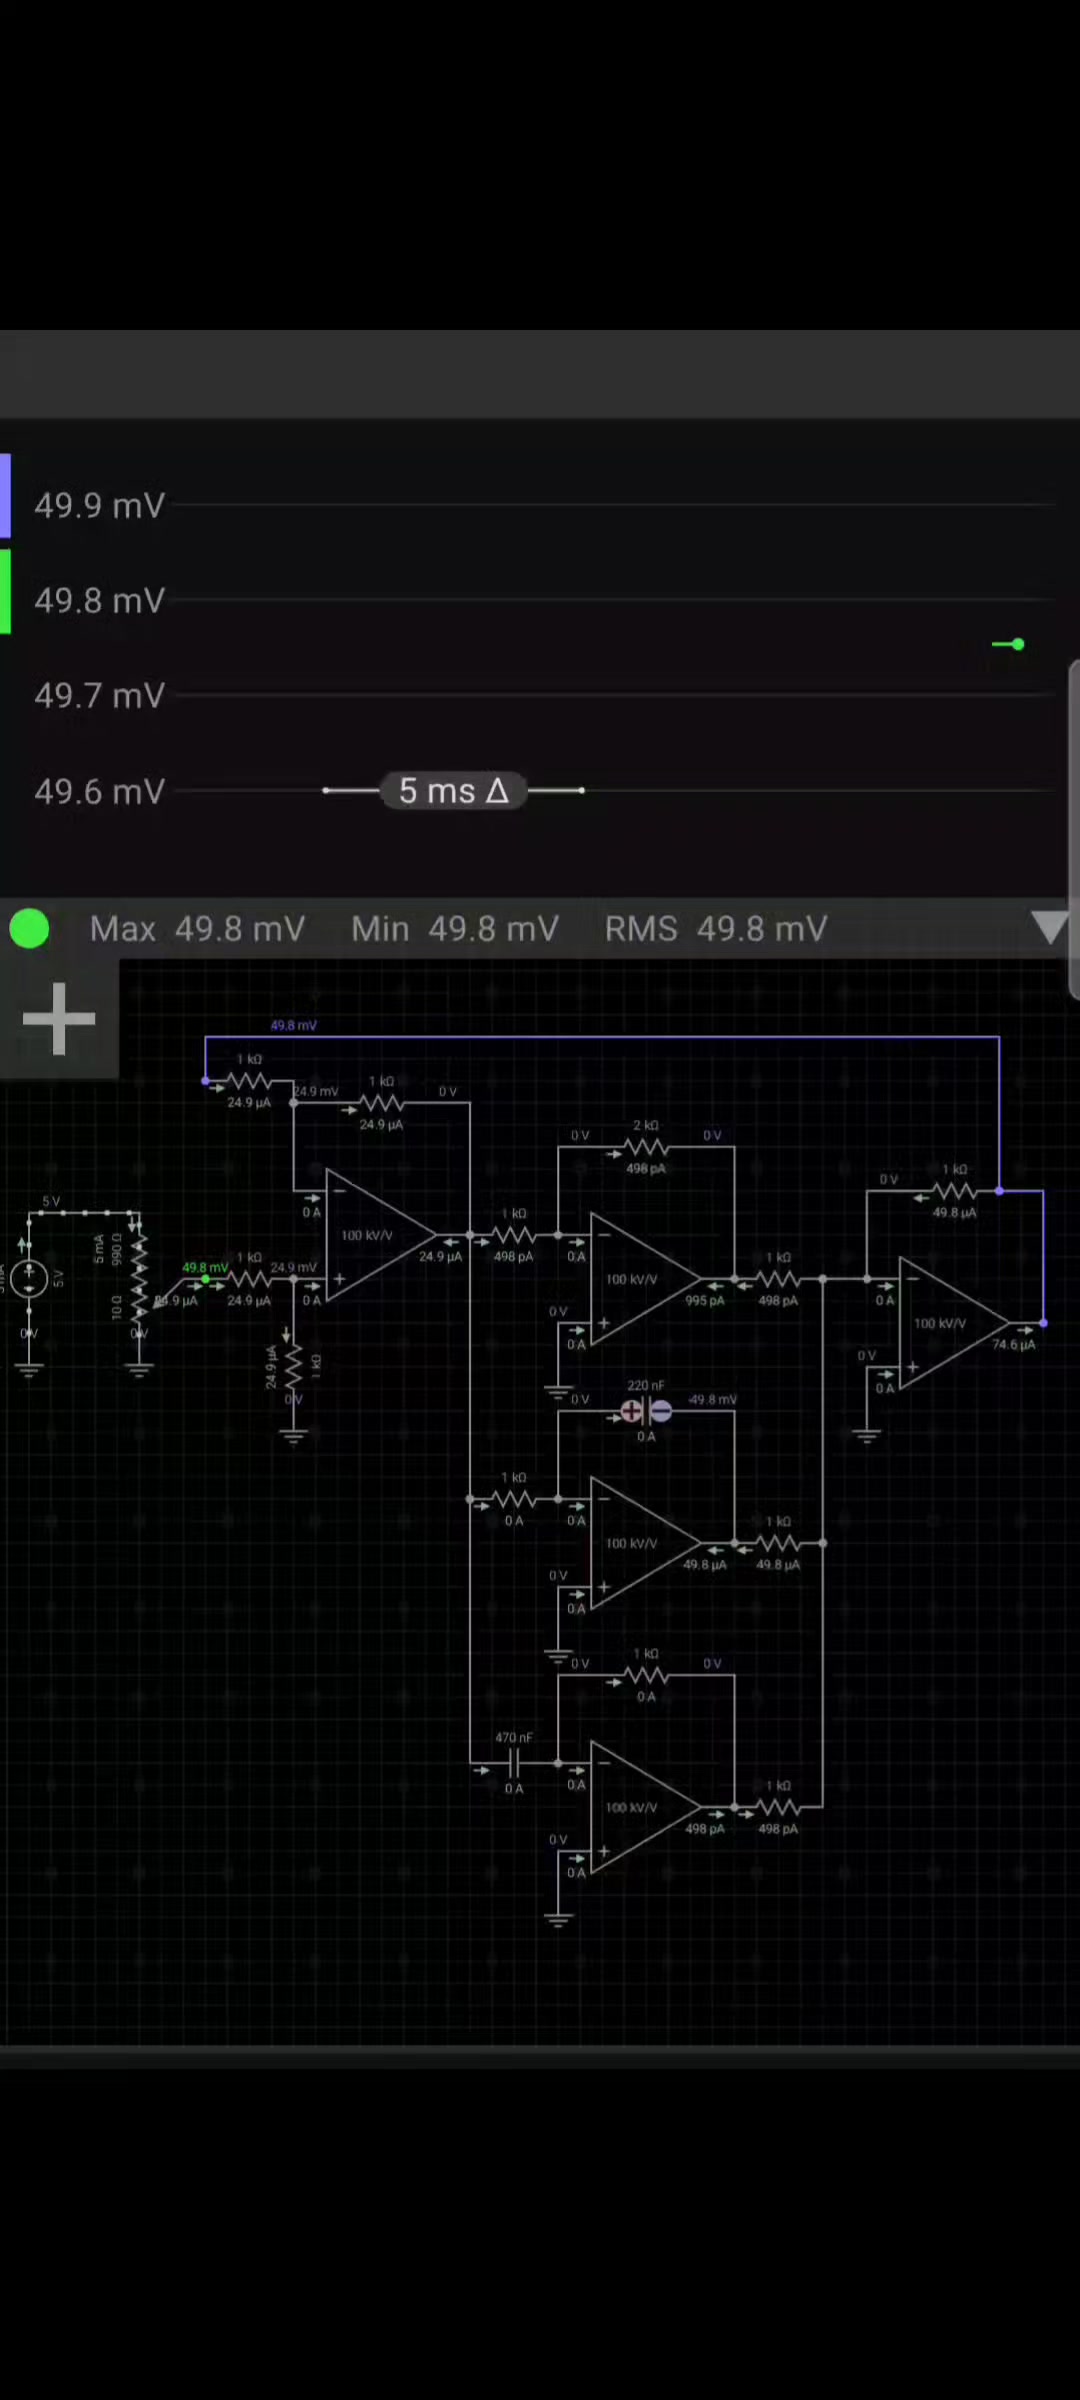Select the 1 kΩ resistor on the purple feedback wire
1080x2400 pixels.
(x=249, y=1080)
